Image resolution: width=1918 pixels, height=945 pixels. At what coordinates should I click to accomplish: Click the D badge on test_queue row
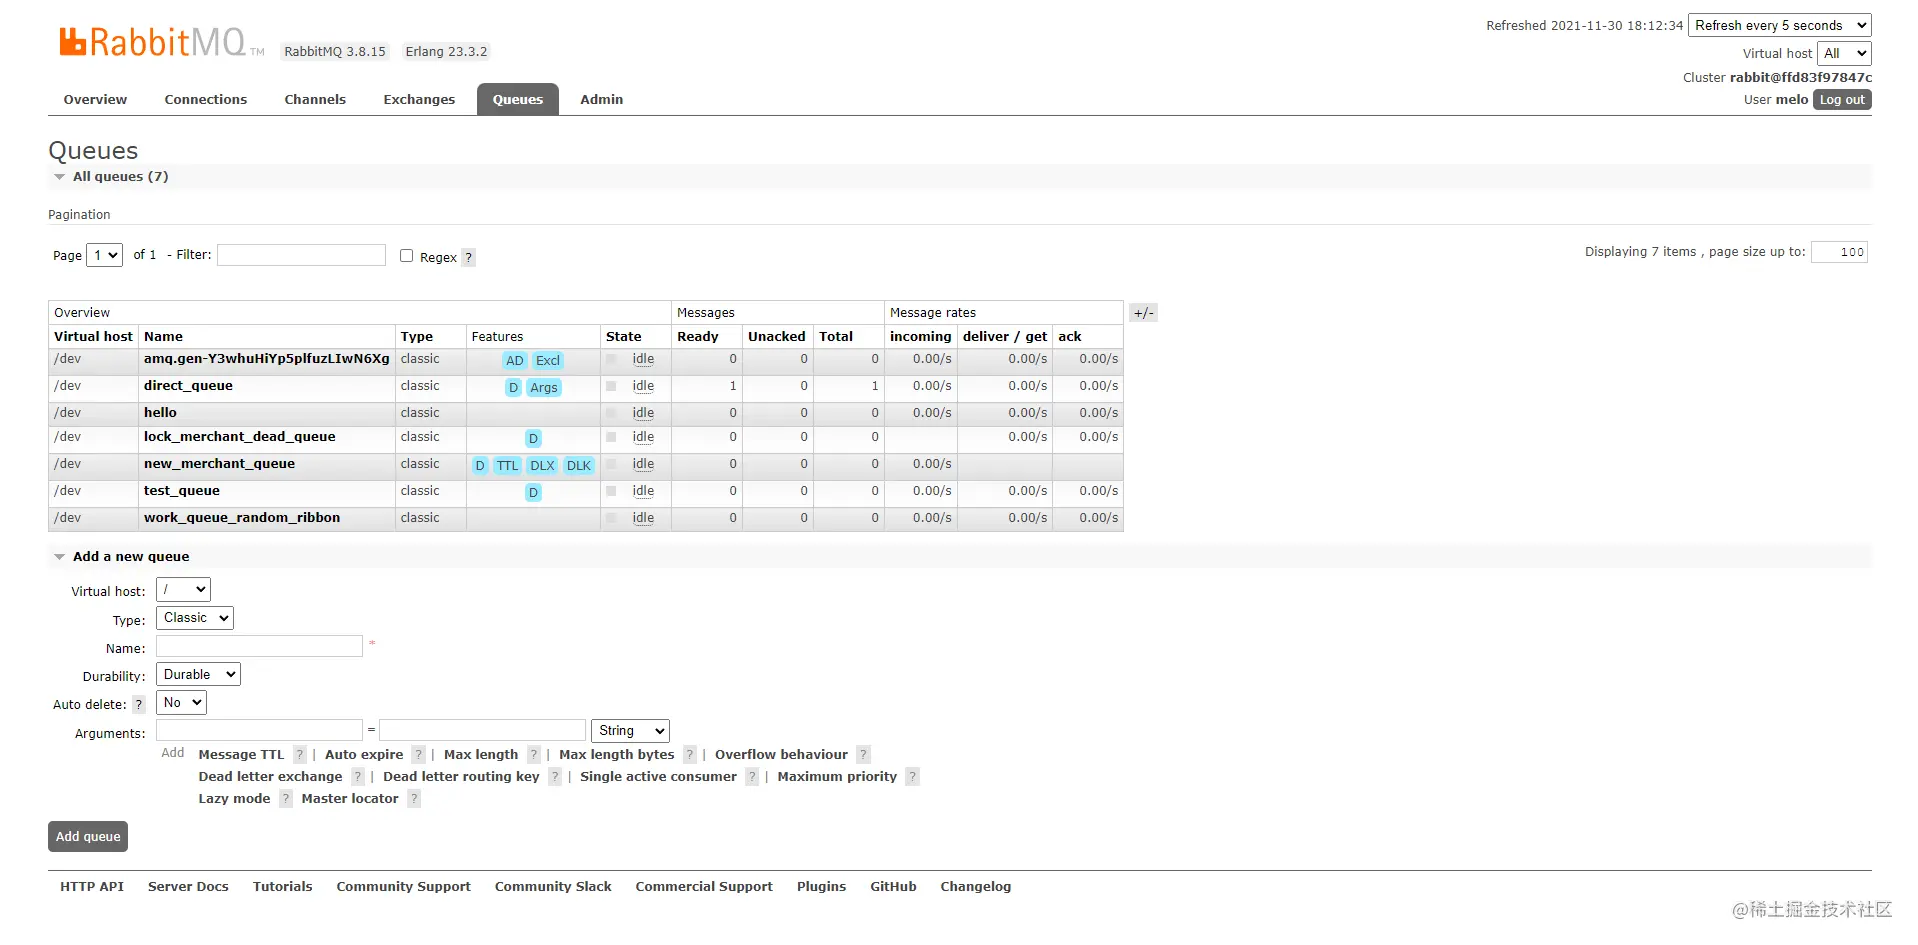533,493
